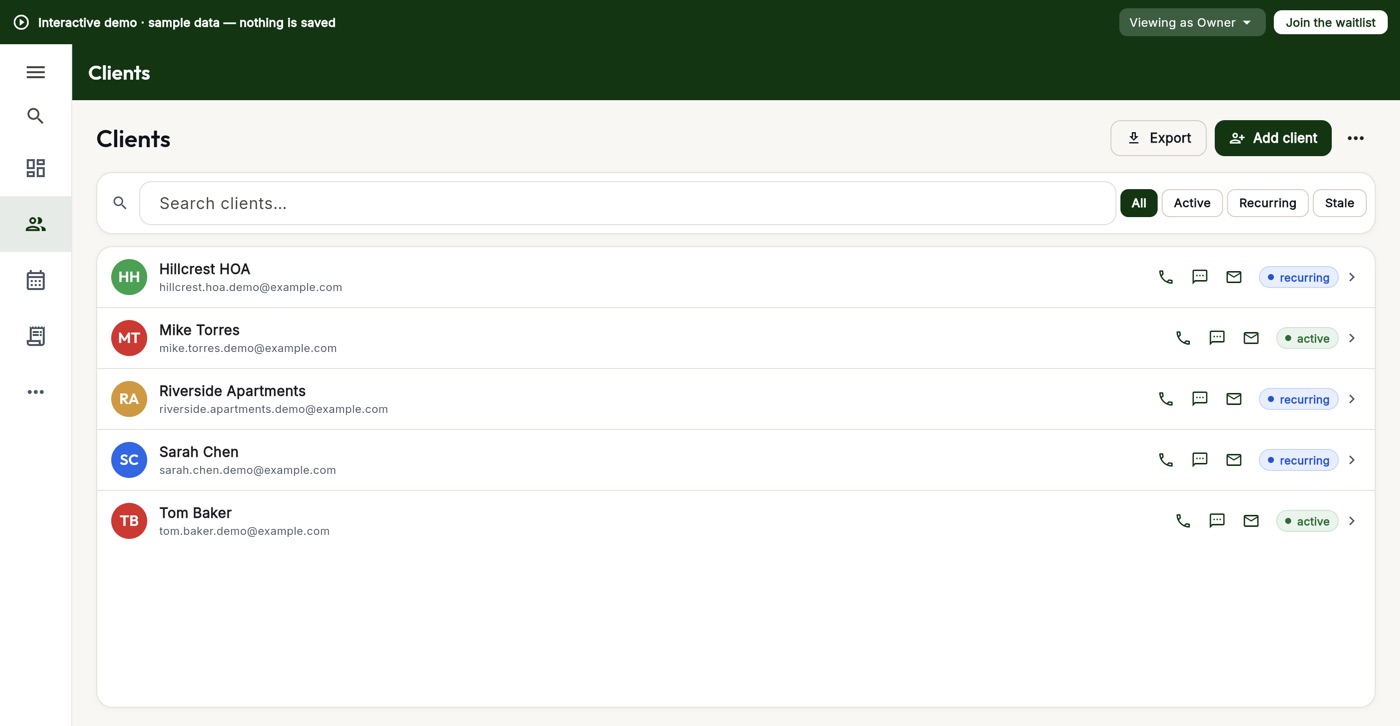1400x726 pixels.
Task: Expand Sarah Chen row chevron
Action: pyautogui.click(x=1352, y=460)
